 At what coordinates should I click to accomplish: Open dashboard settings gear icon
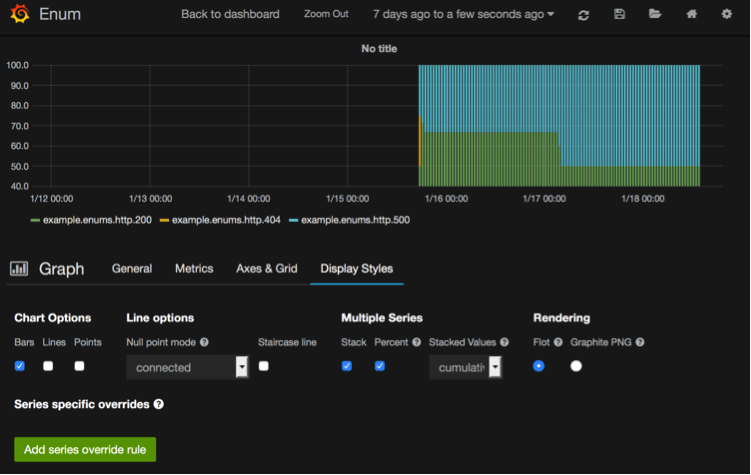pos(727,14)
